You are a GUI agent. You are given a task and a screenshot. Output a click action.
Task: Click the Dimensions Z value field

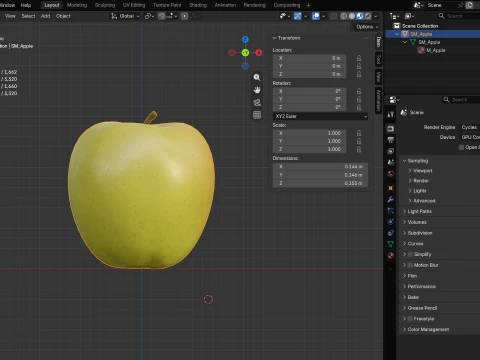[x=320, y=183]
